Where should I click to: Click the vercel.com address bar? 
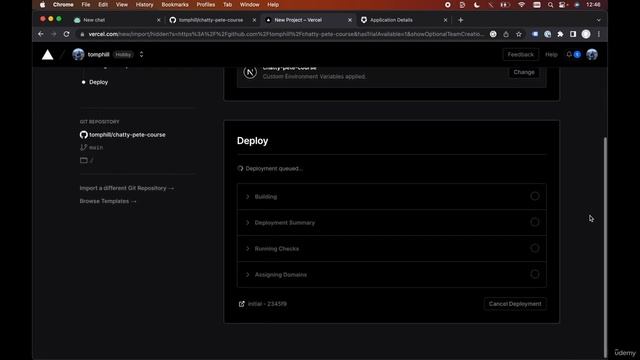(x=286, y=34)
